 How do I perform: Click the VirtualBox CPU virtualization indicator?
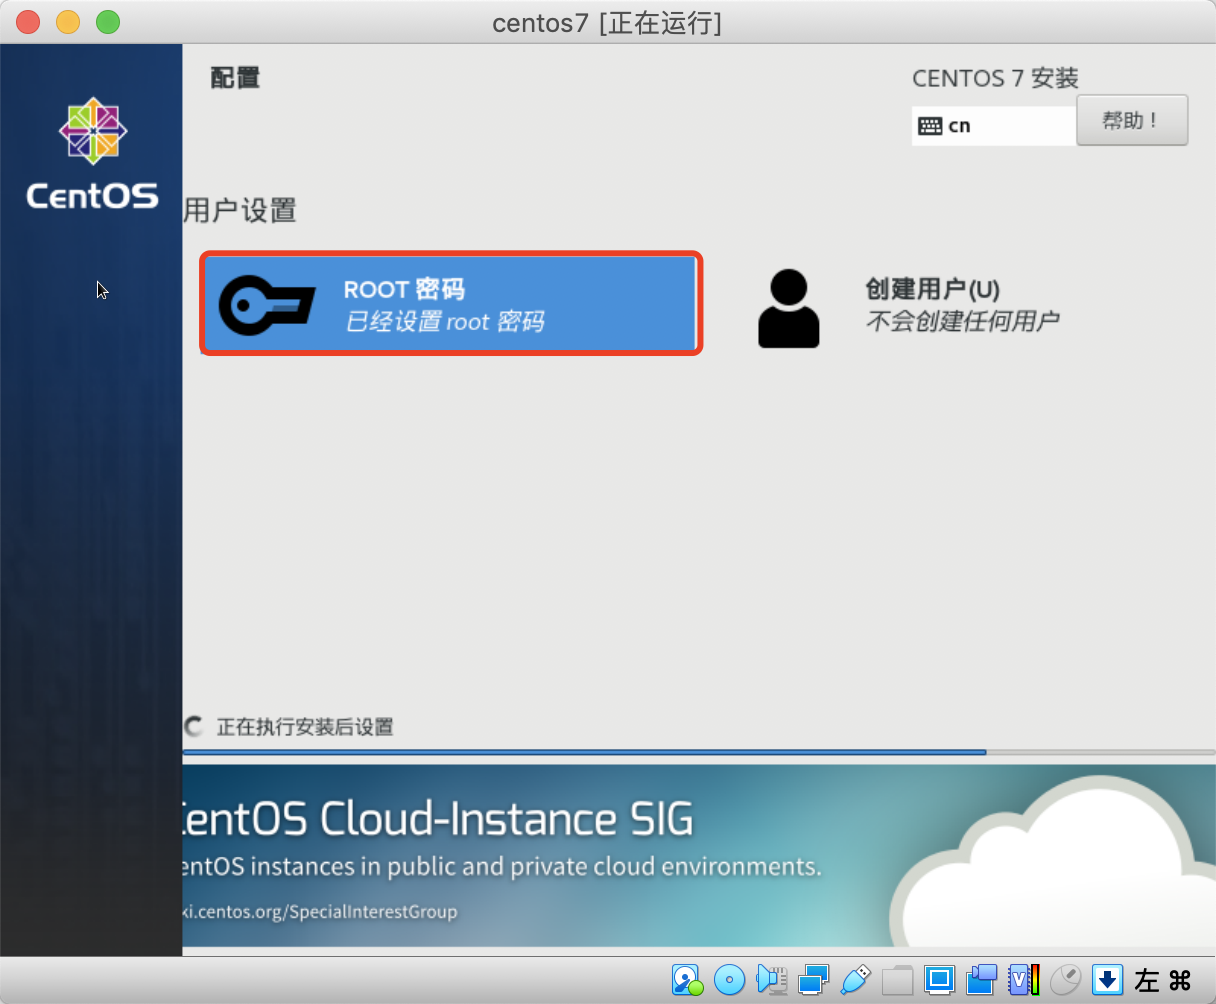point(1023,979)
